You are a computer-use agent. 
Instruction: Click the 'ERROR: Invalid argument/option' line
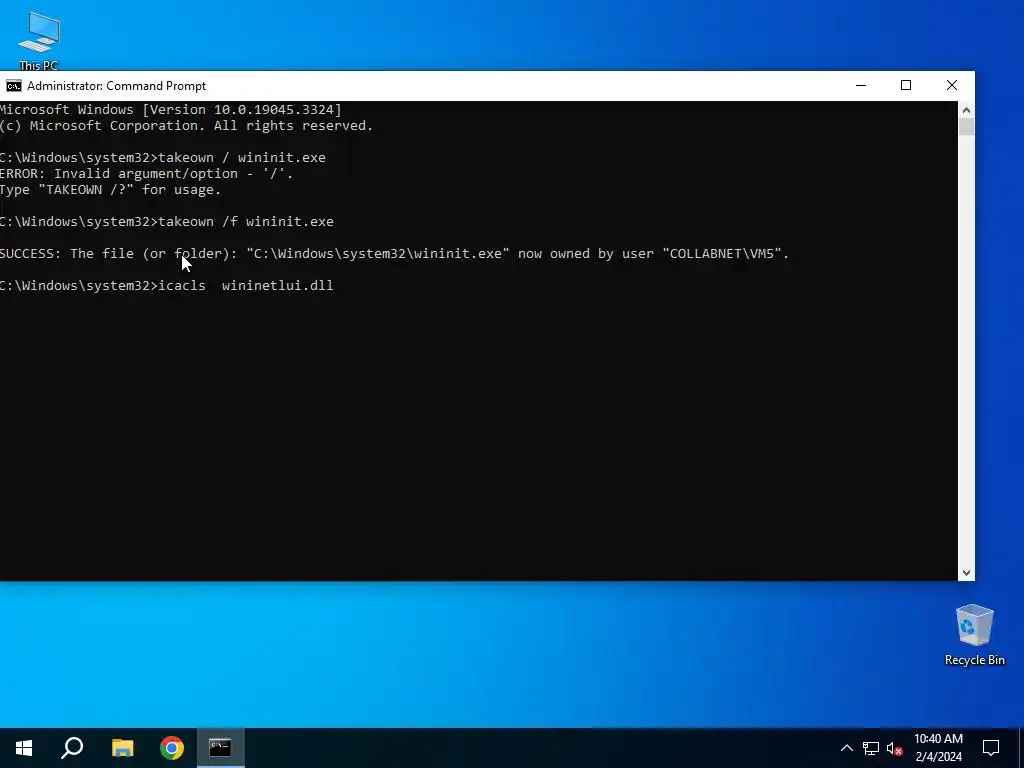(x=147, y=174)
